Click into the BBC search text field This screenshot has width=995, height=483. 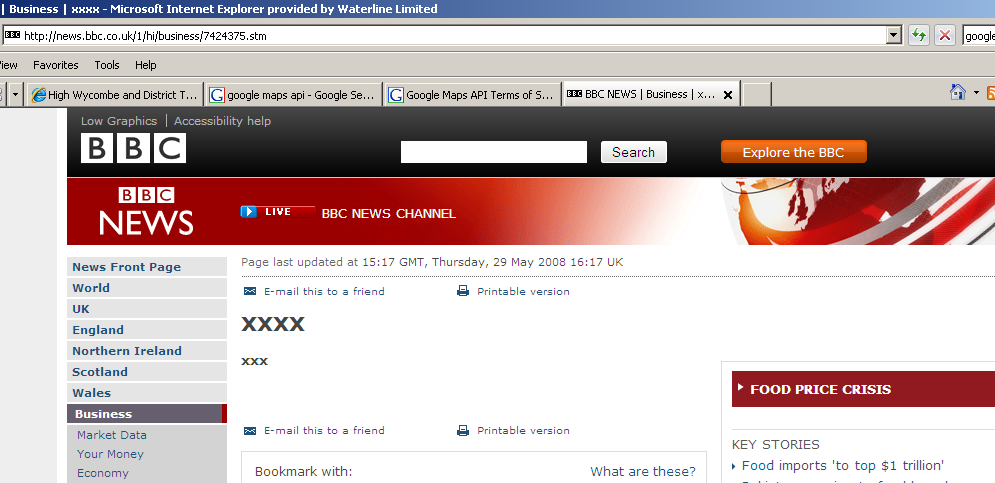pyautogui.click(x=493, y=152)
